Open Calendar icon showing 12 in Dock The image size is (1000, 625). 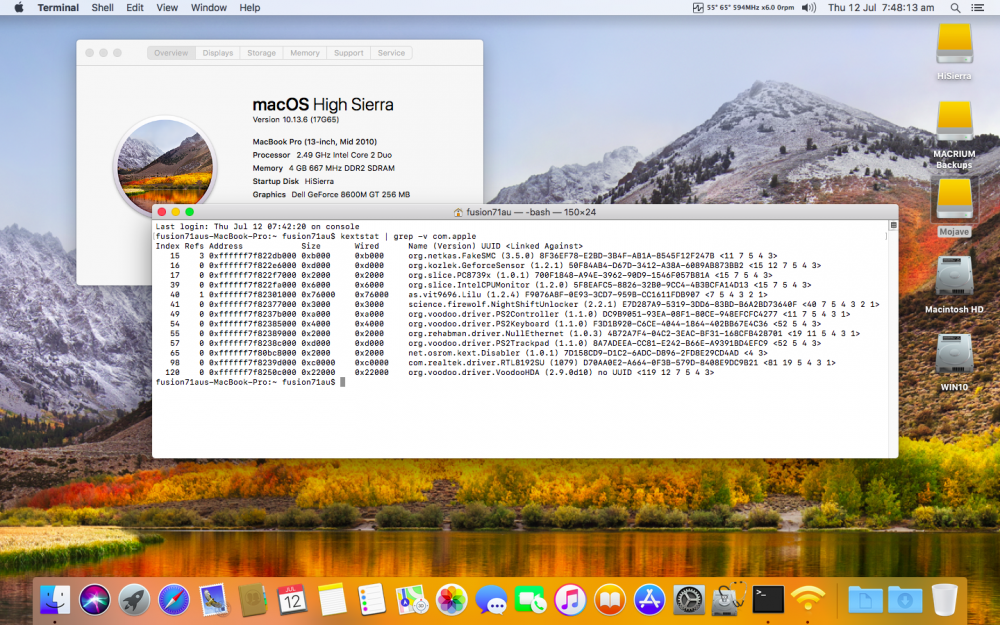[292, 599]
